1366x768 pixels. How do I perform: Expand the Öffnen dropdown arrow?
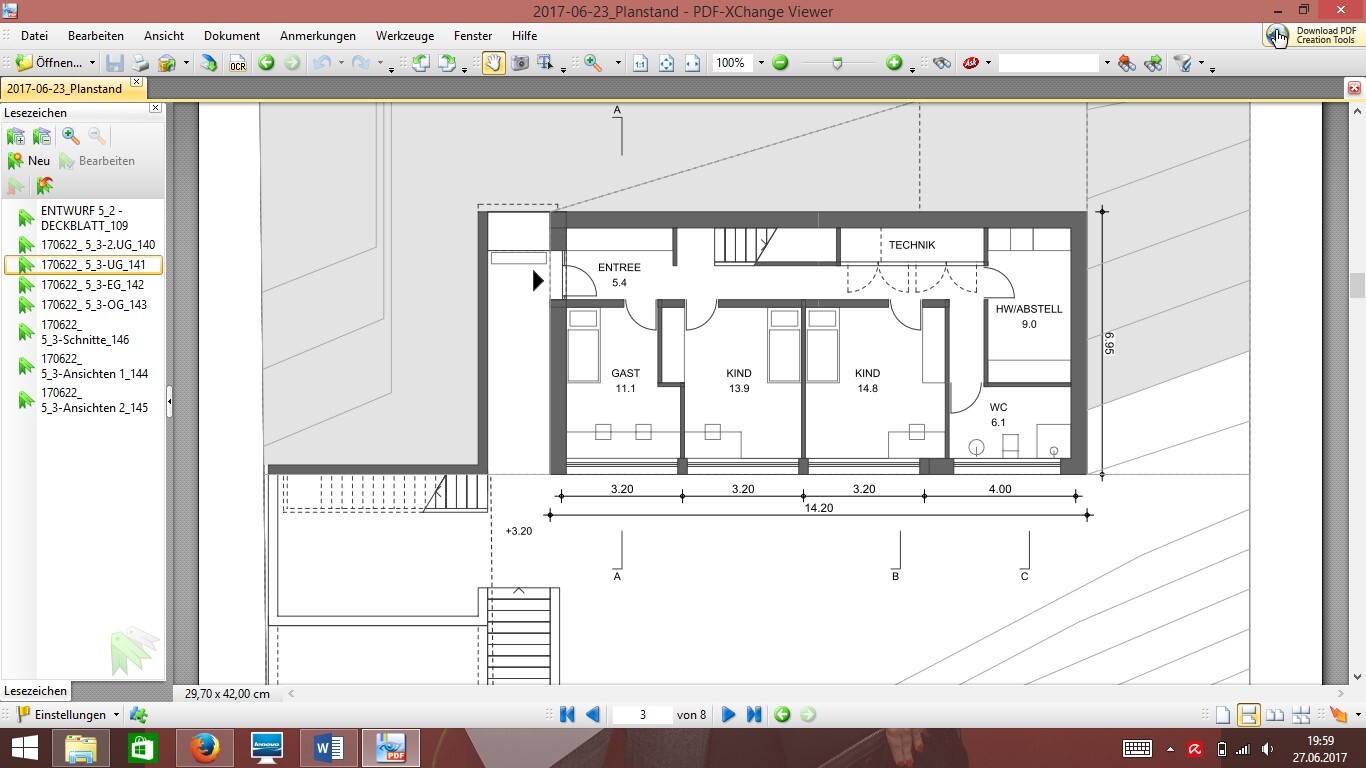click(x=92, y=63)
